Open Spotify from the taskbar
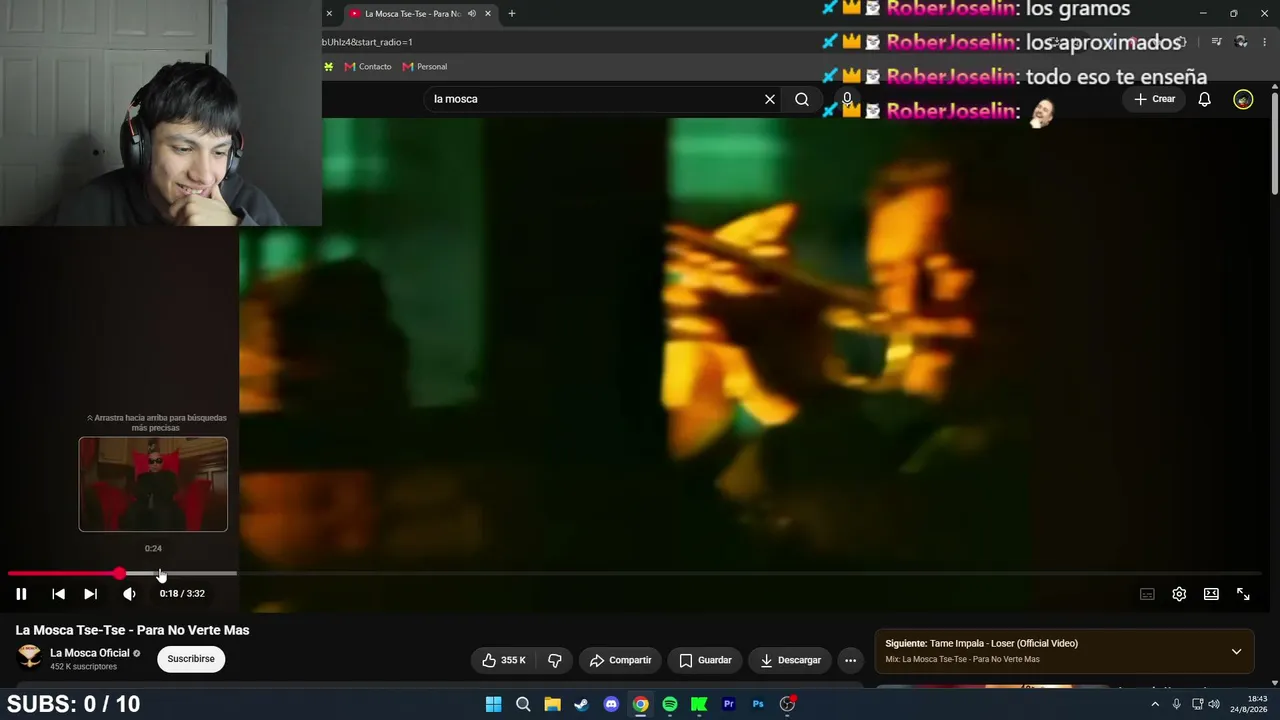This screenshot has height=720, width=1280. tap(670, 704)
